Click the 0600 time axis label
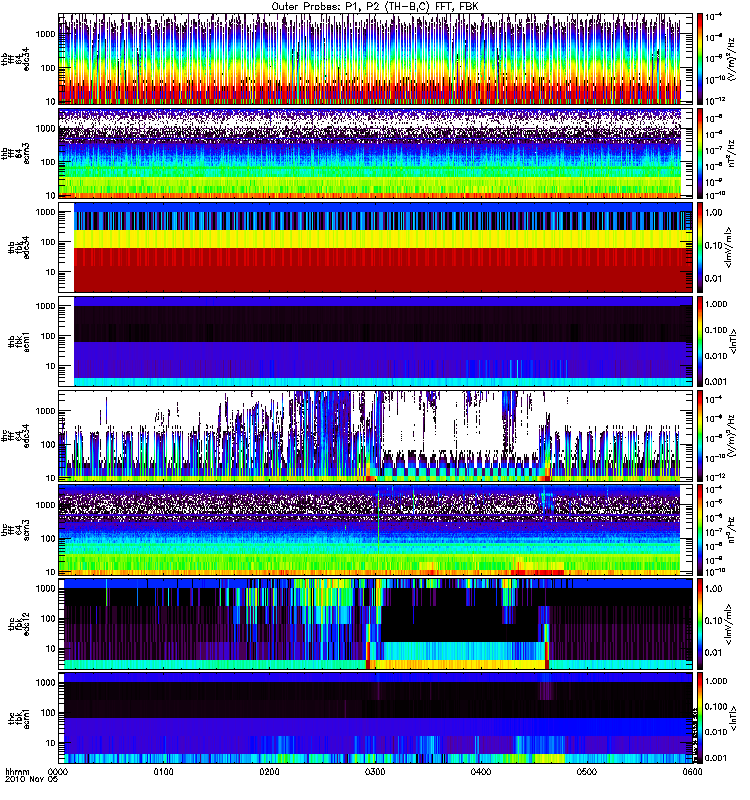 692,771
